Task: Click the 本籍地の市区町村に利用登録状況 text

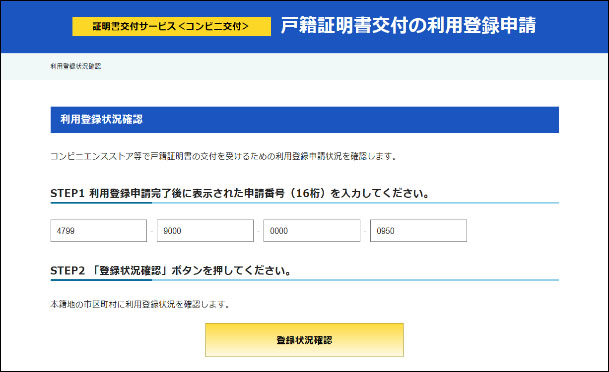Action: tap(140, 304)
